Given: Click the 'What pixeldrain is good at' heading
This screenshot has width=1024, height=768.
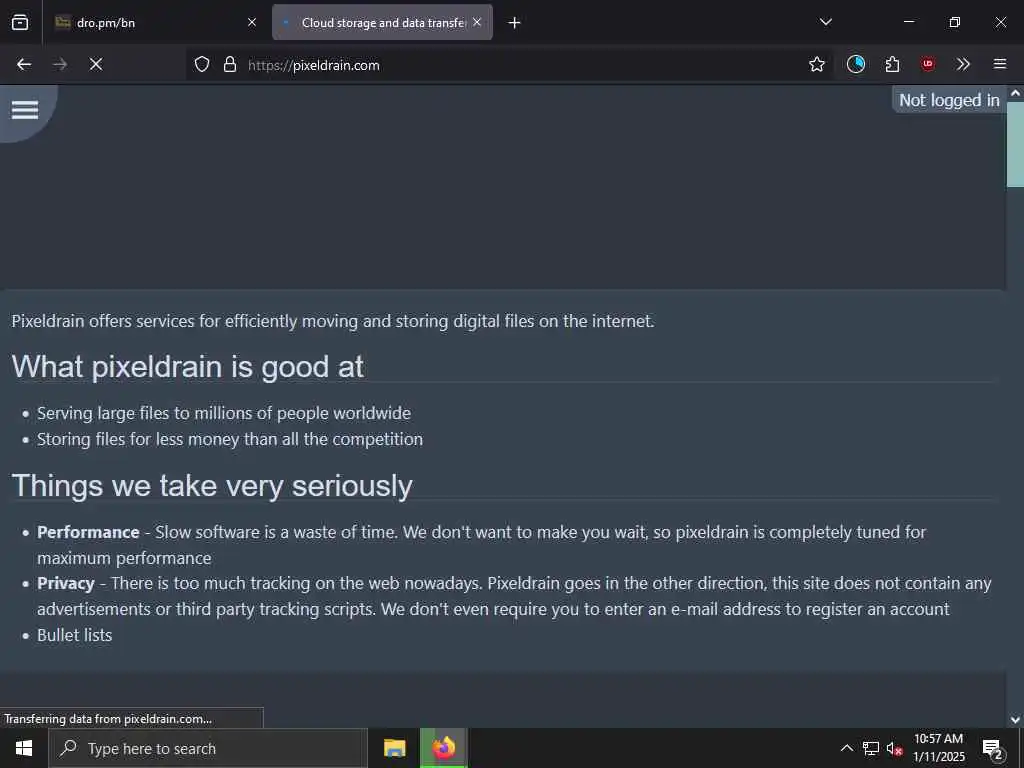Looking at the screenshot, I should [x=188, y=366].
